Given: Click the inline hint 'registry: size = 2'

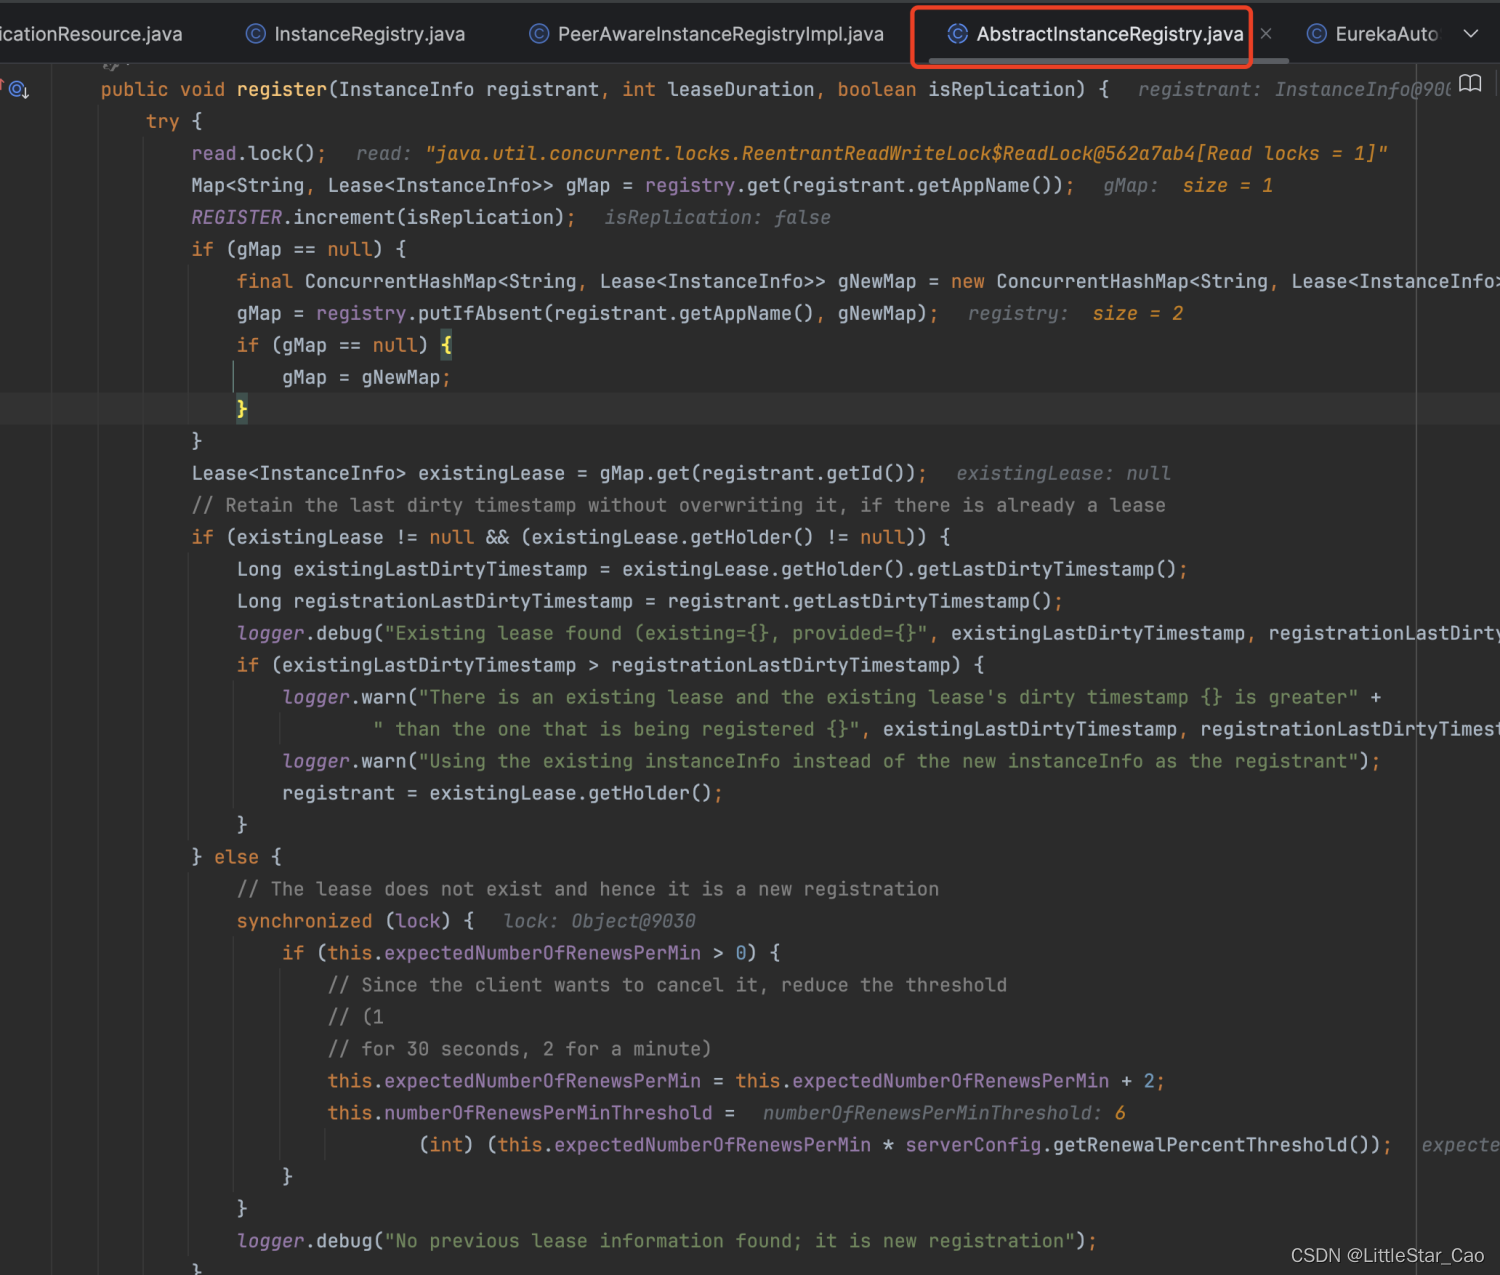Looking at the screenshot, I should point(1075,314).
